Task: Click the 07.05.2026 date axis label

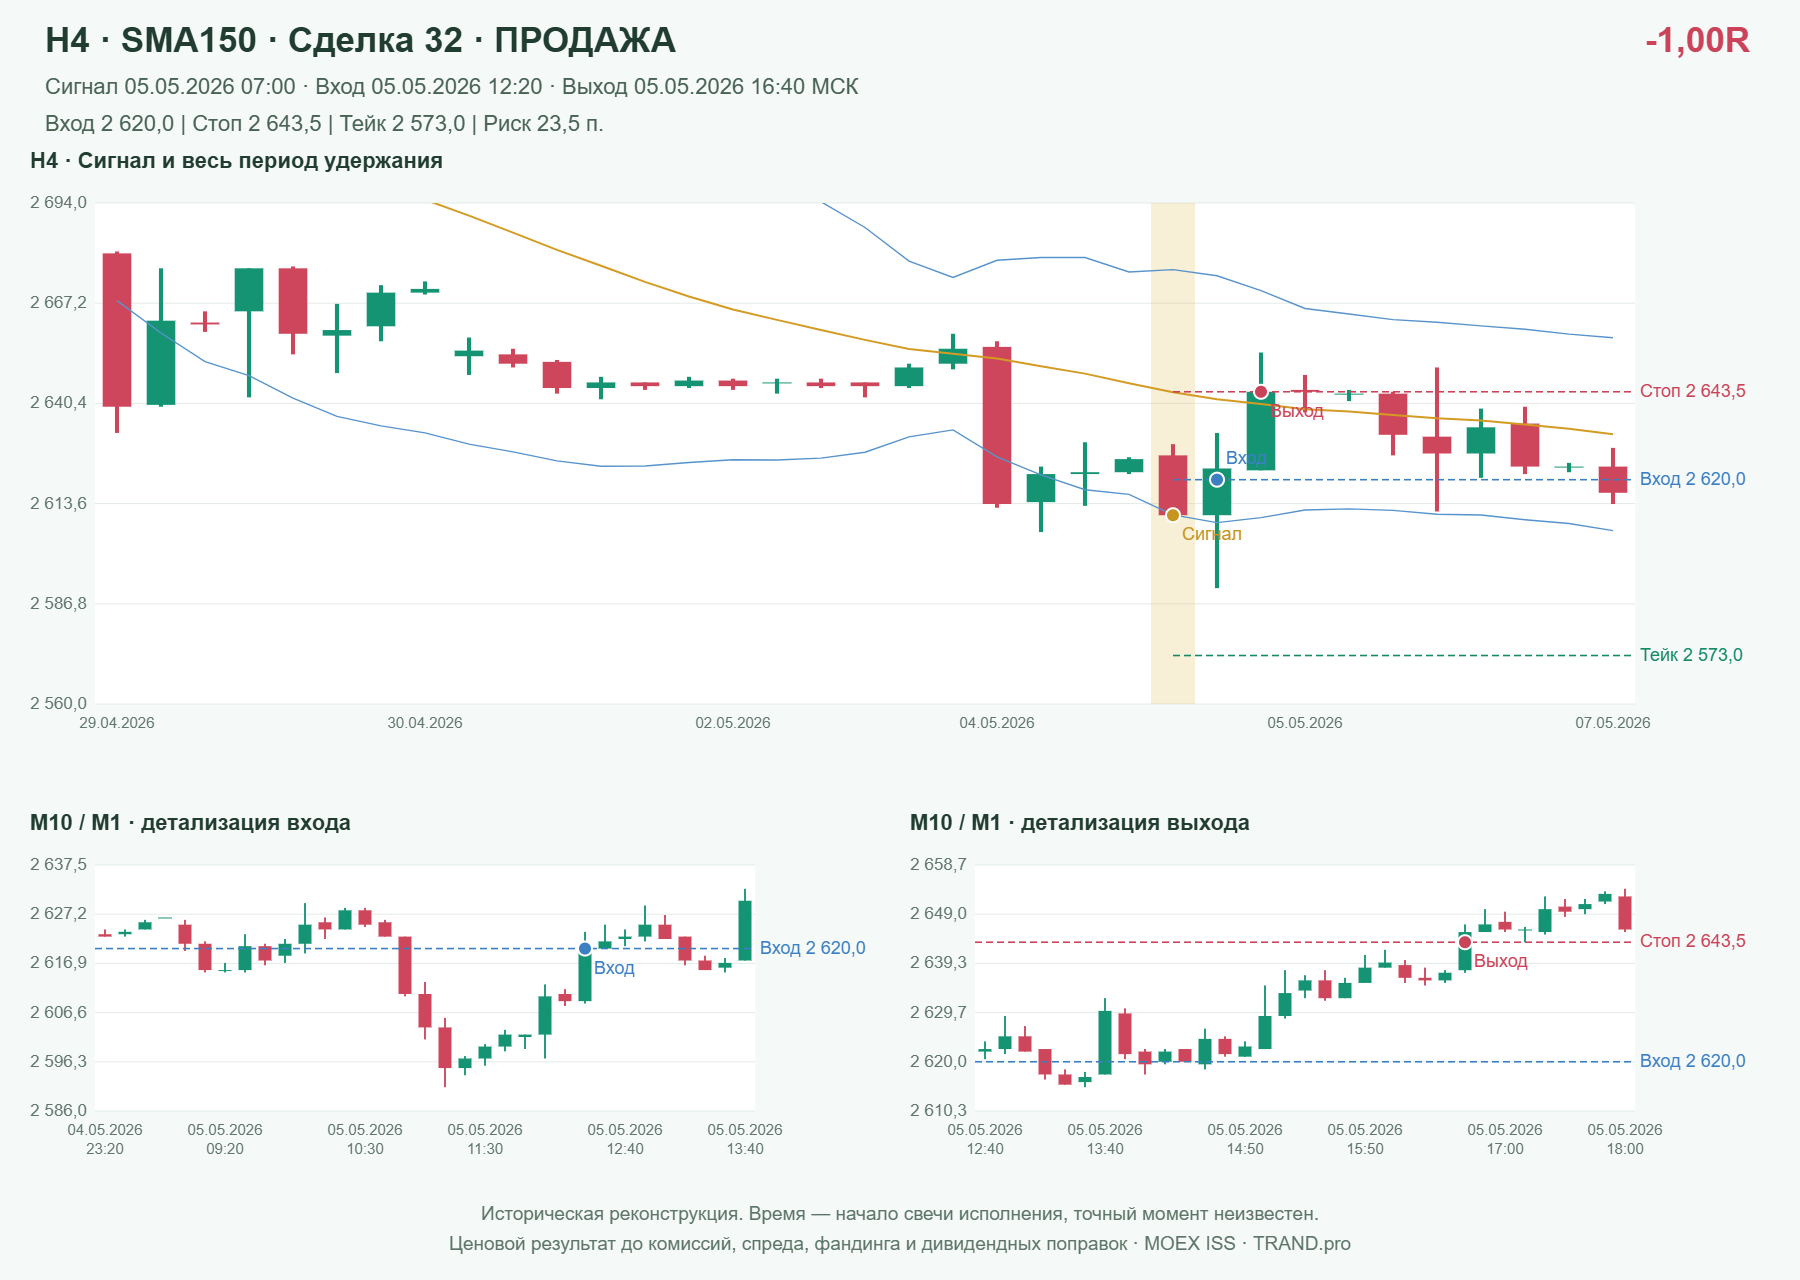Action: (1613, 723)
